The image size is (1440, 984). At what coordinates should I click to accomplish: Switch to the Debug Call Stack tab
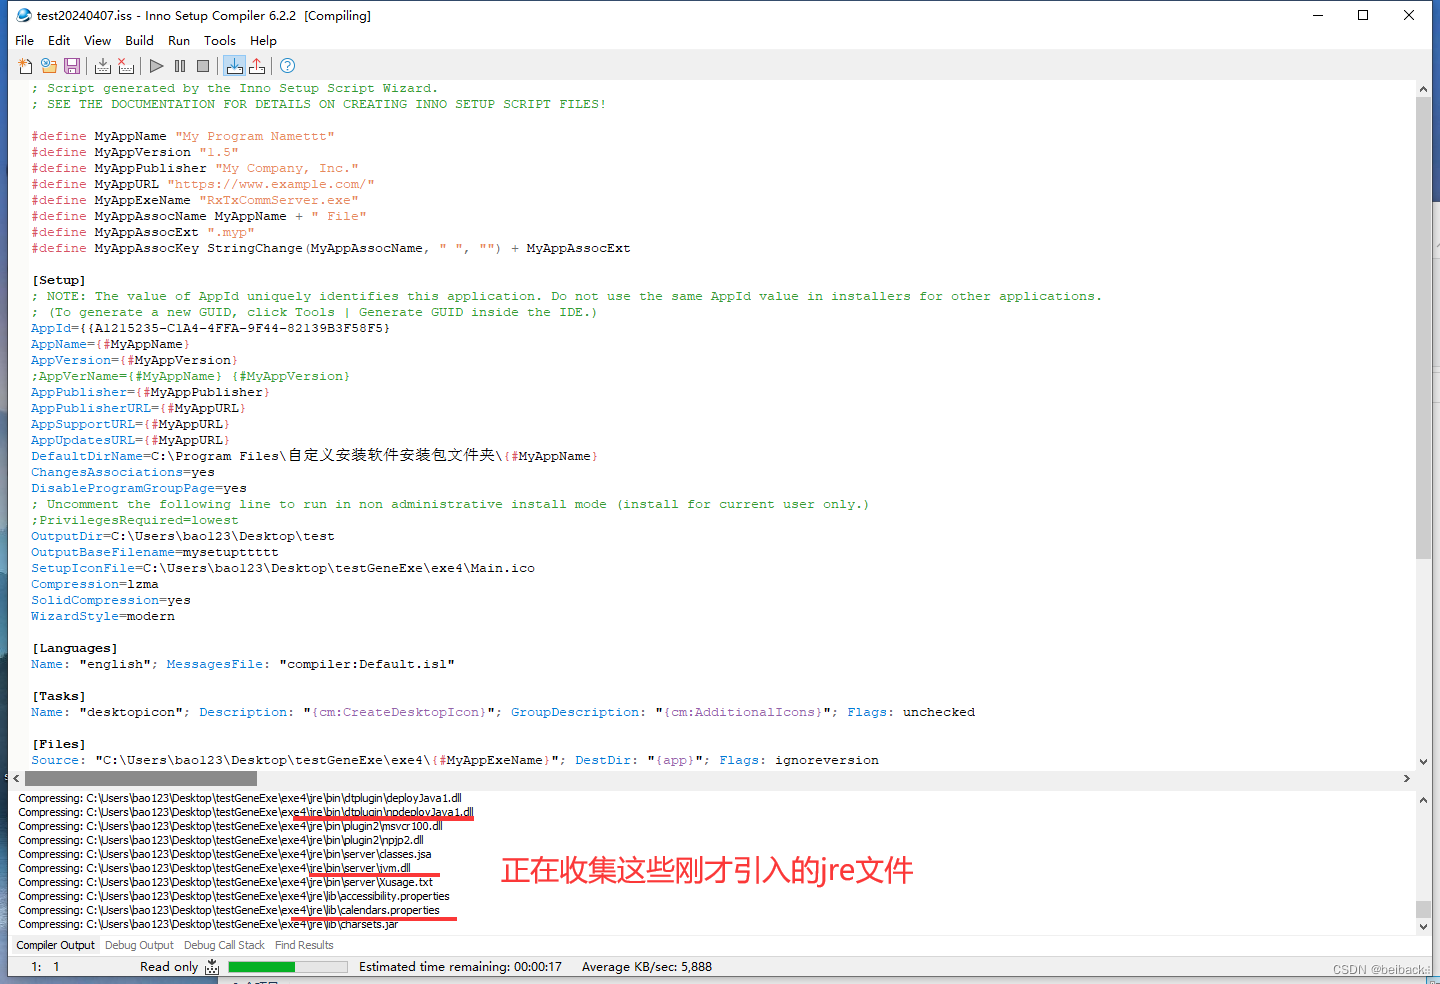pyautogui.click(x=224, y=945)
